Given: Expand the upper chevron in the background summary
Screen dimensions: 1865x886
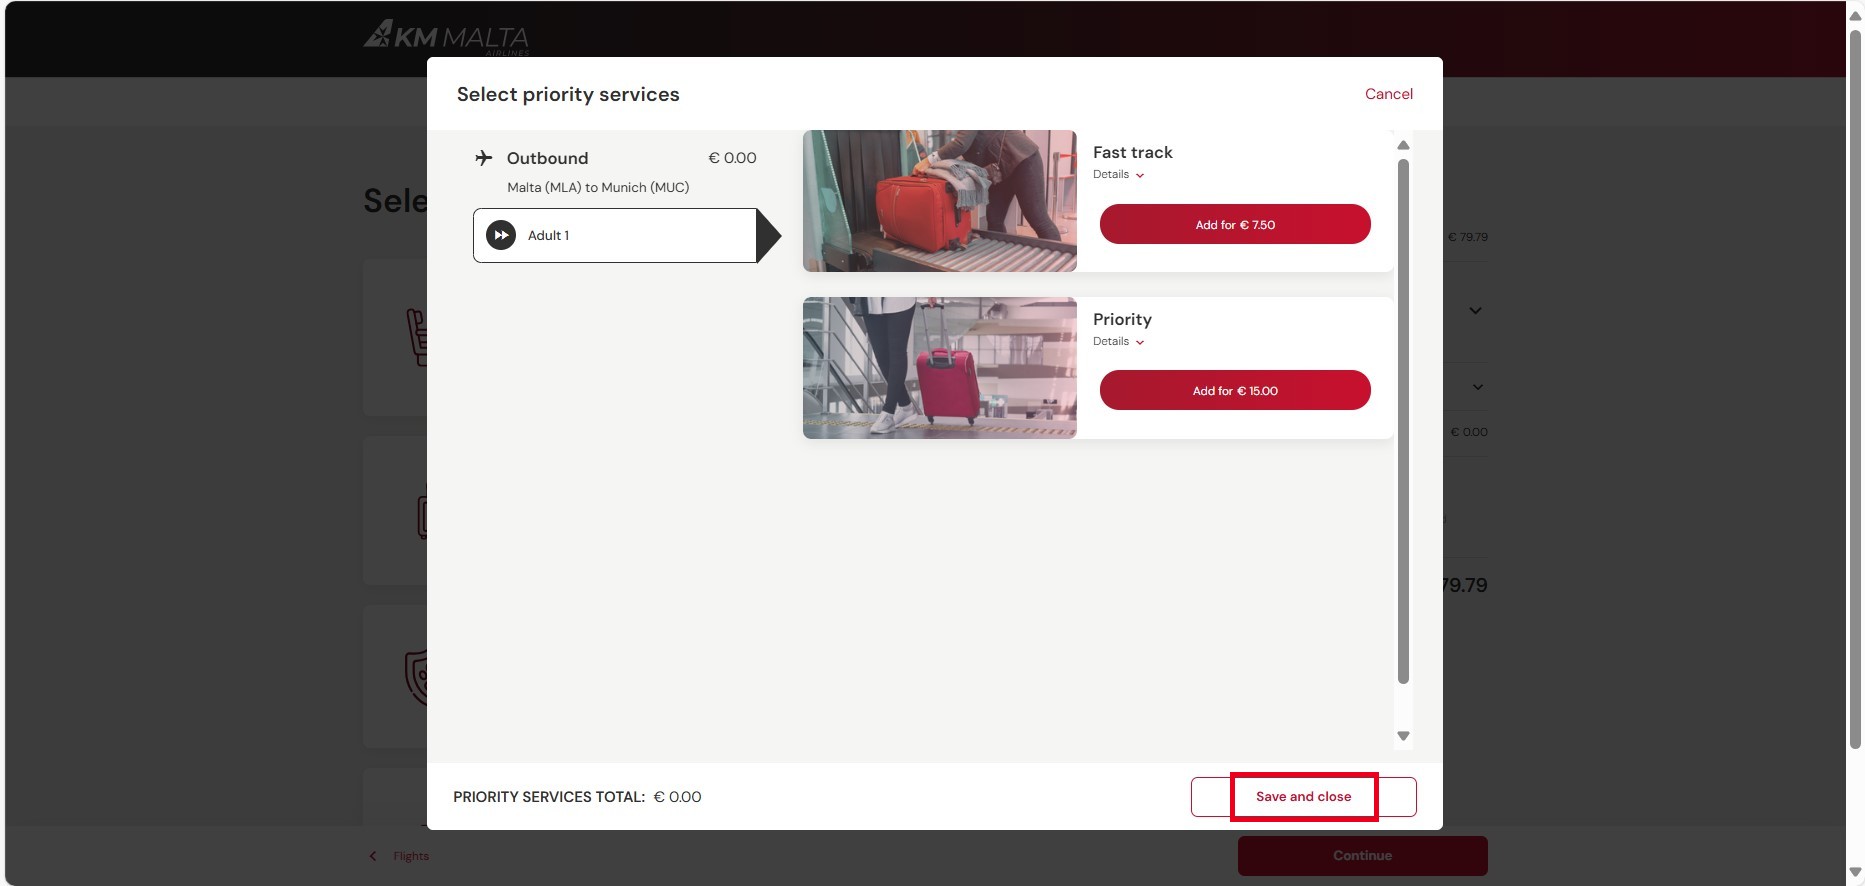Looking at the screenshot, I should coord(1476,311).
